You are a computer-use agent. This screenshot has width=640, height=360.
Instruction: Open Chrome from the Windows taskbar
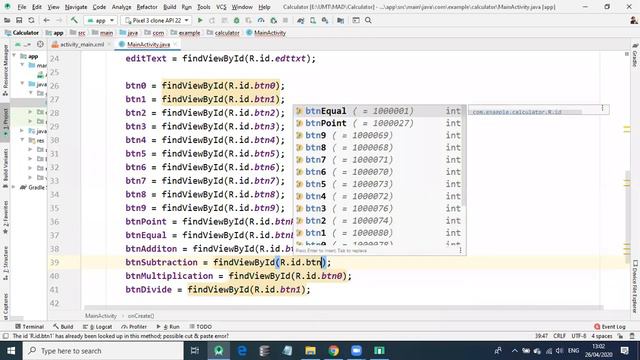333,351
